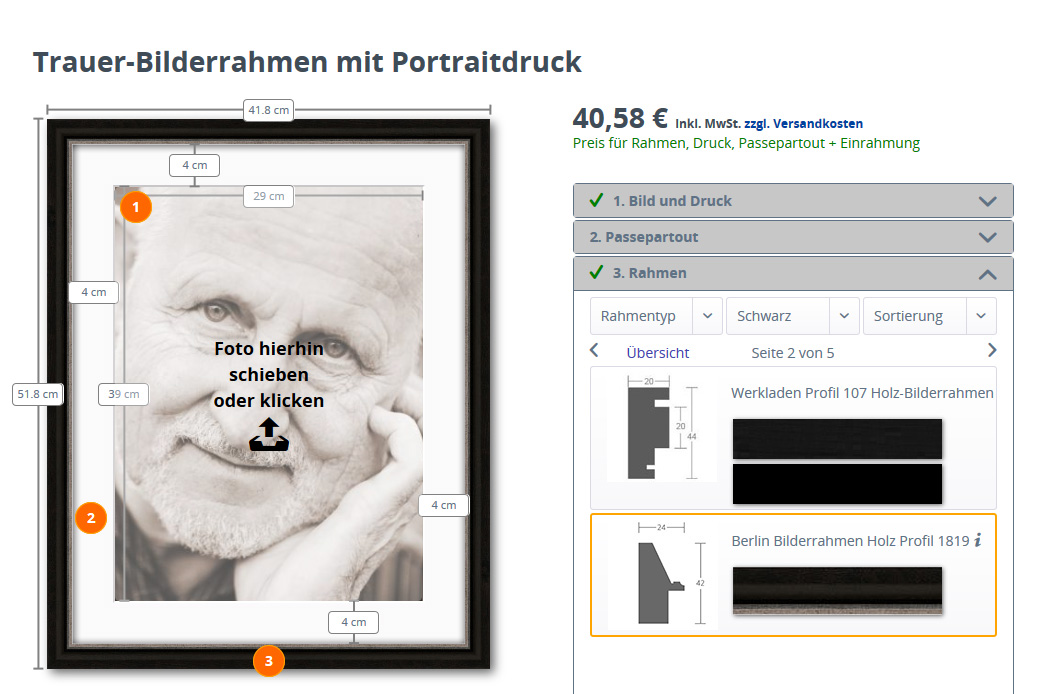Select the top black swatch of Werkladen frame
The width and height of the screenshot is (1056, 694).
click(x=837, y=438)
